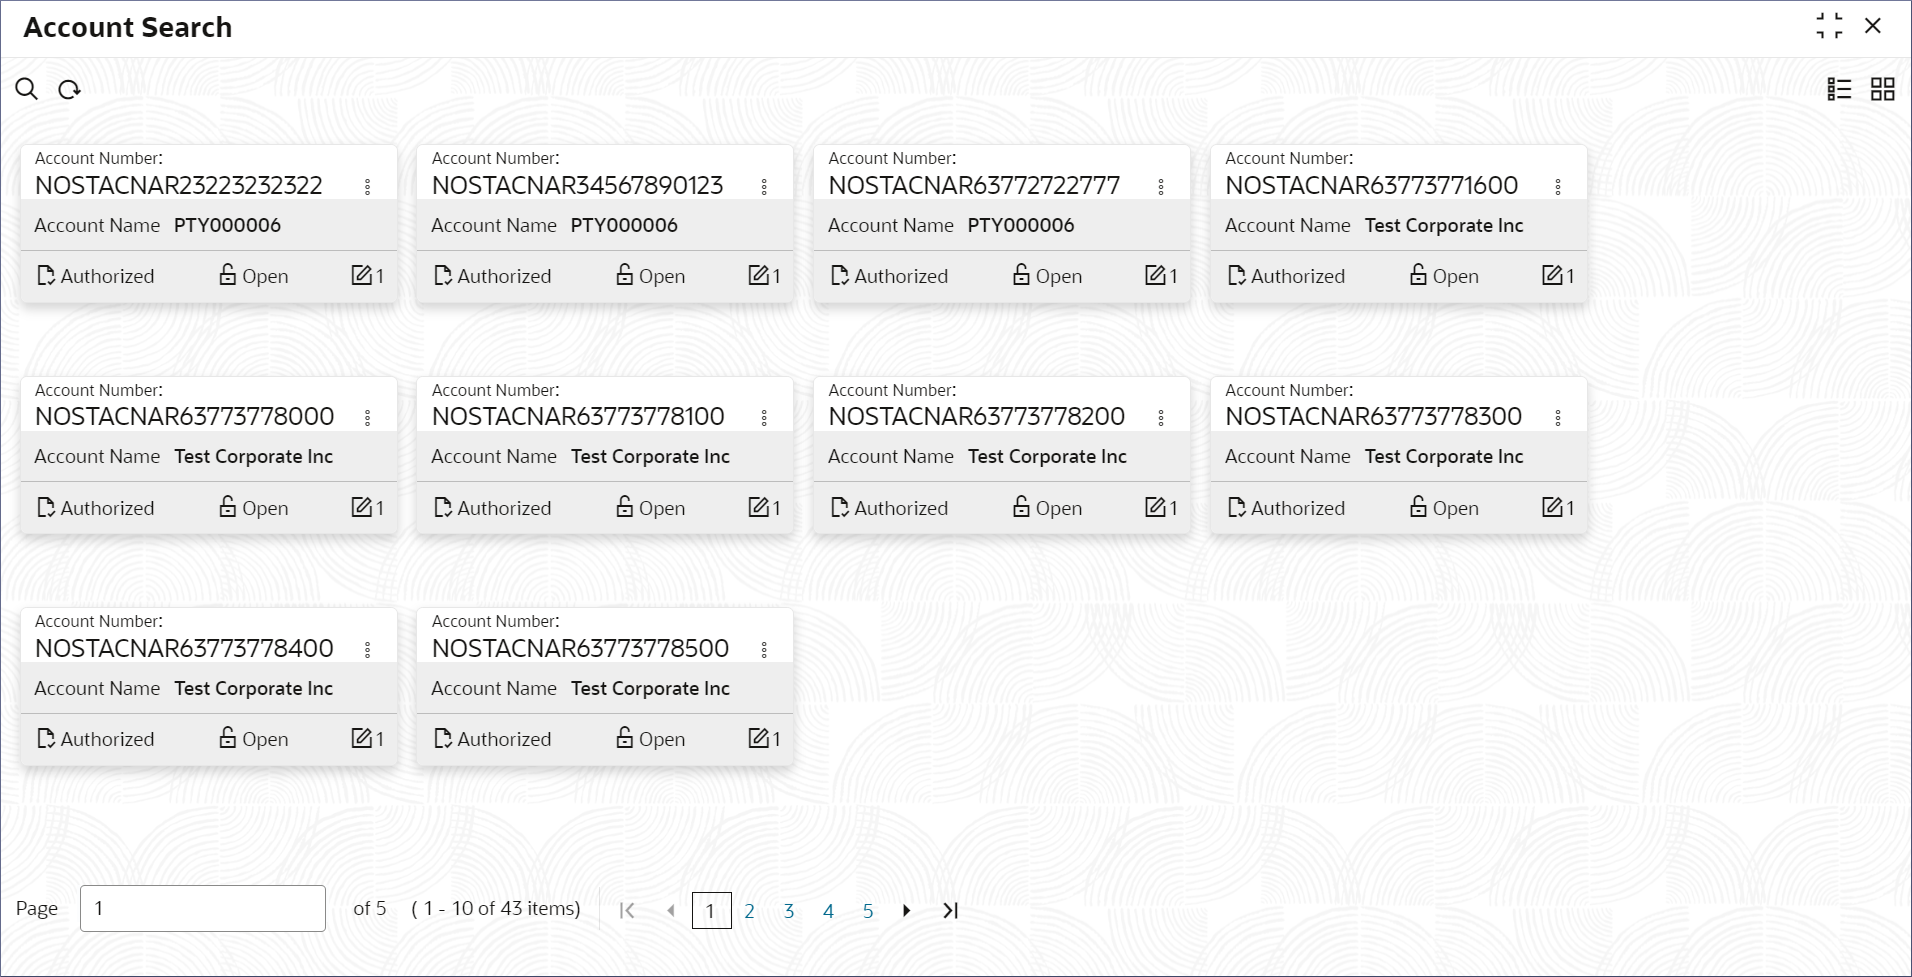Refresh the account search results
The height and width of the screenshot is (977, 1912).
(x=69, y=89)
